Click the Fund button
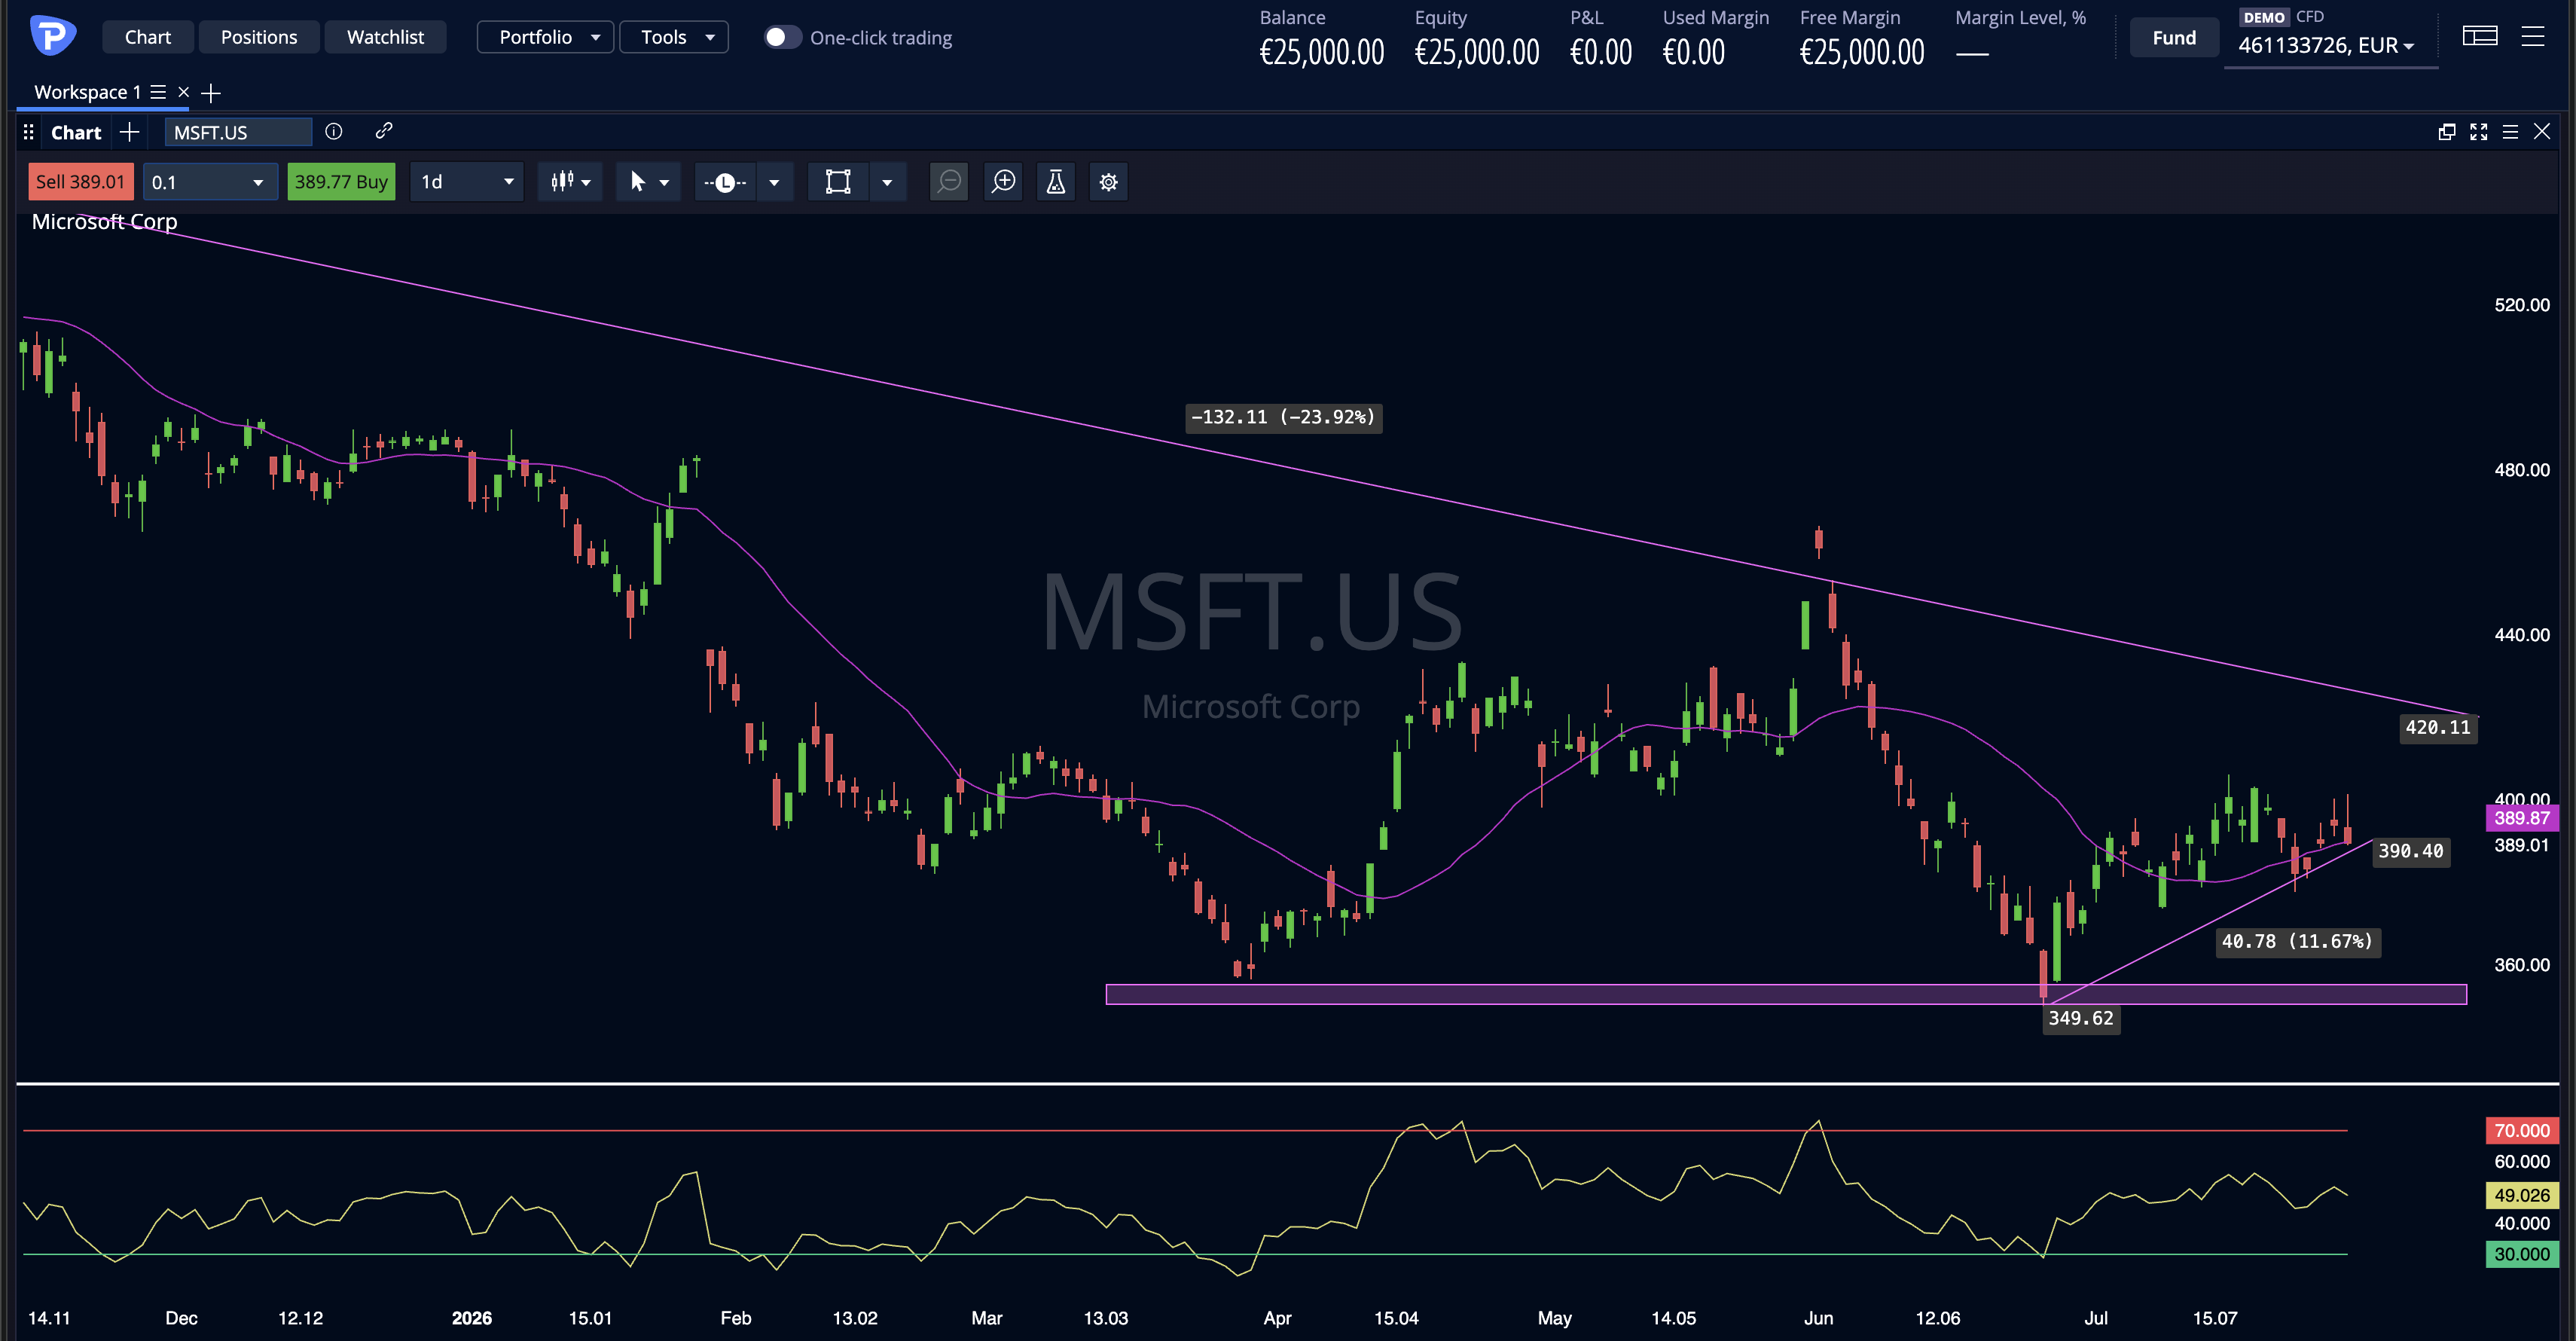2576x1341 pixels. (x=2174, y=38)
